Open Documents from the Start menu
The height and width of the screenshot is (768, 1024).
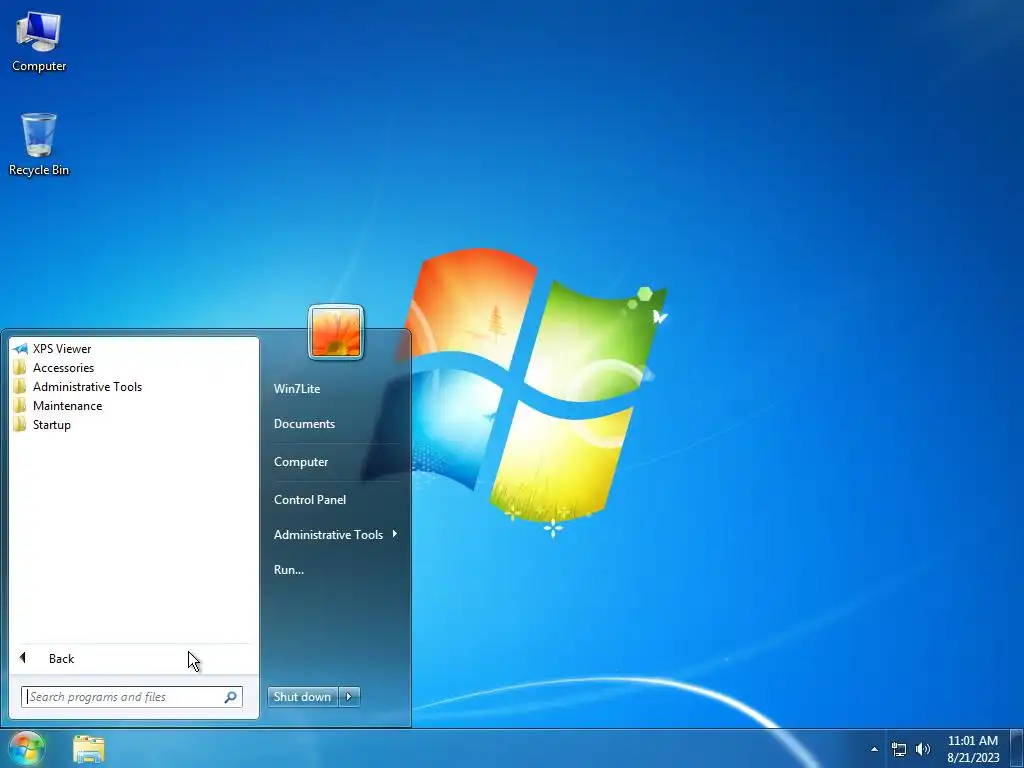pos(304,424)
